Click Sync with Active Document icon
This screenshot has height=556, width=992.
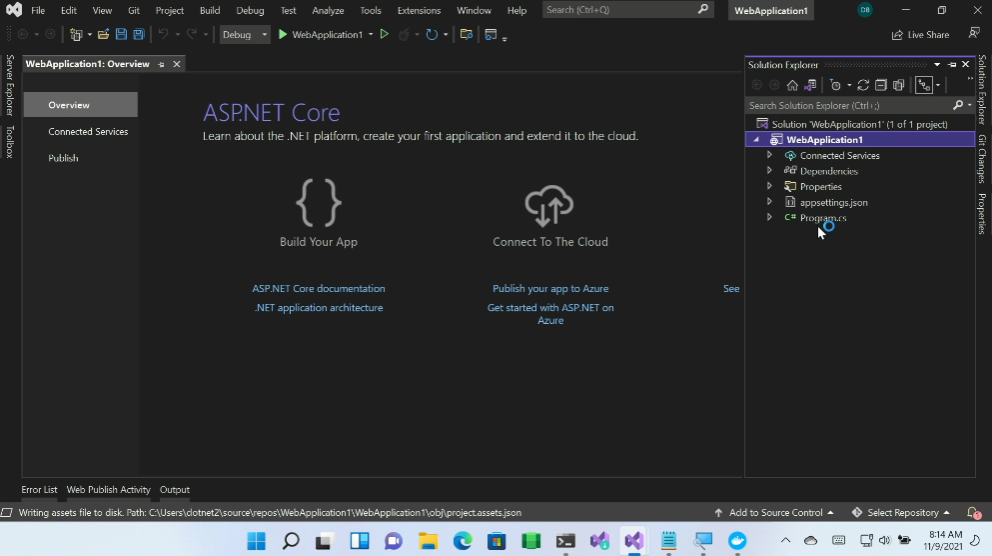[x=863, y=85]
